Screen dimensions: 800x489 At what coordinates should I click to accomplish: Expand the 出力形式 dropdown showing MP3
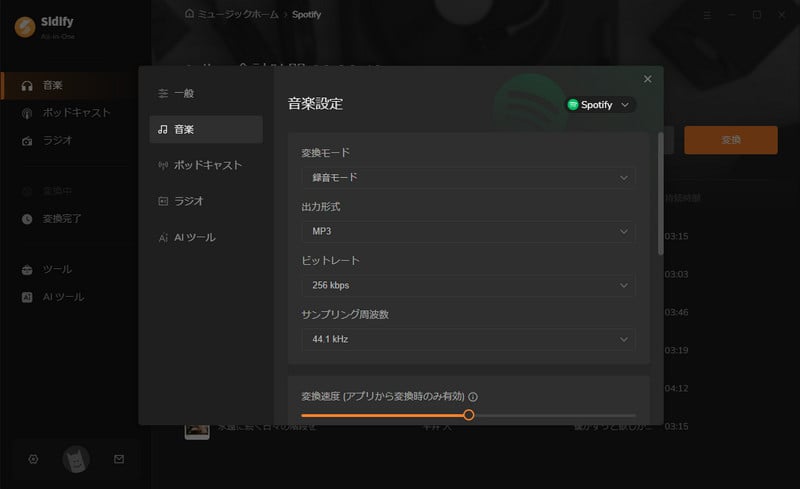(x=468, y=231)
